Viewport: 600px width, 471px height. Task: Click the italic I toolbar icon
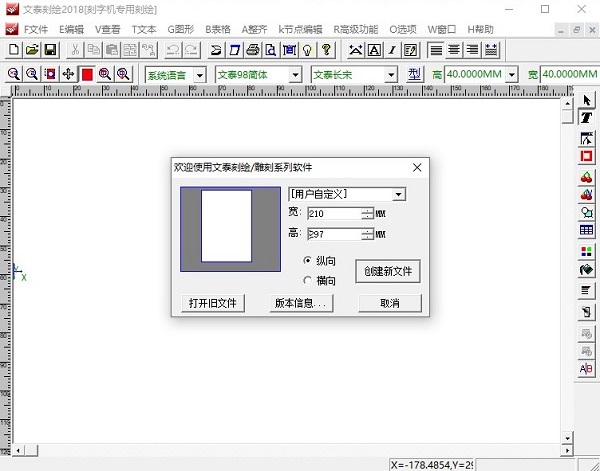(392, 50)
